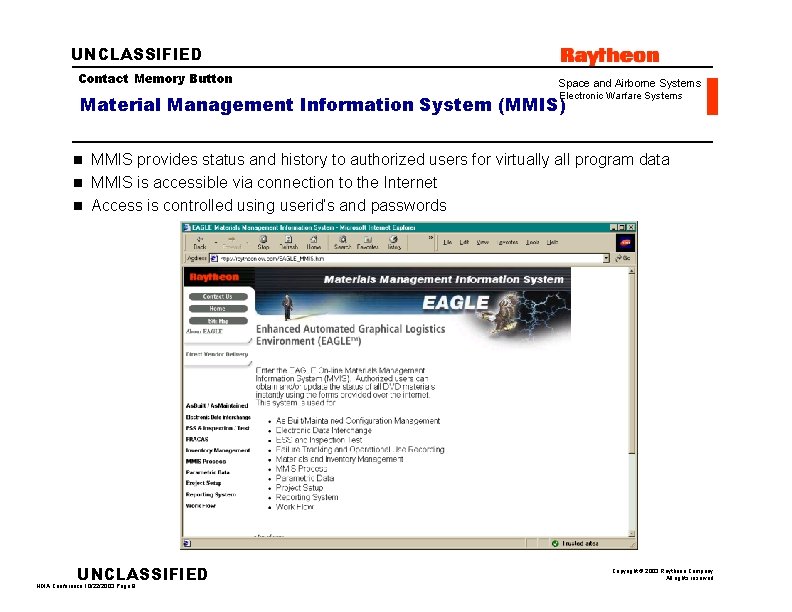792x612 pixels.
Task: Click 'Parametric Data' bullet text
Action: coord(305,478)
